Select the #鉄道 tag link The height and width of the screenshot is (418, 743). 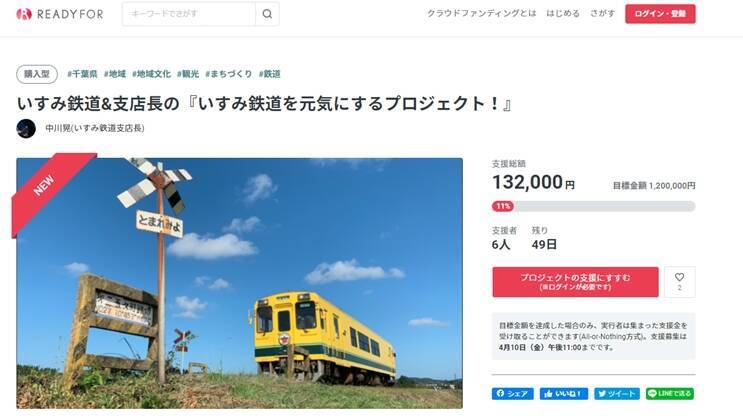coord(270,74)
